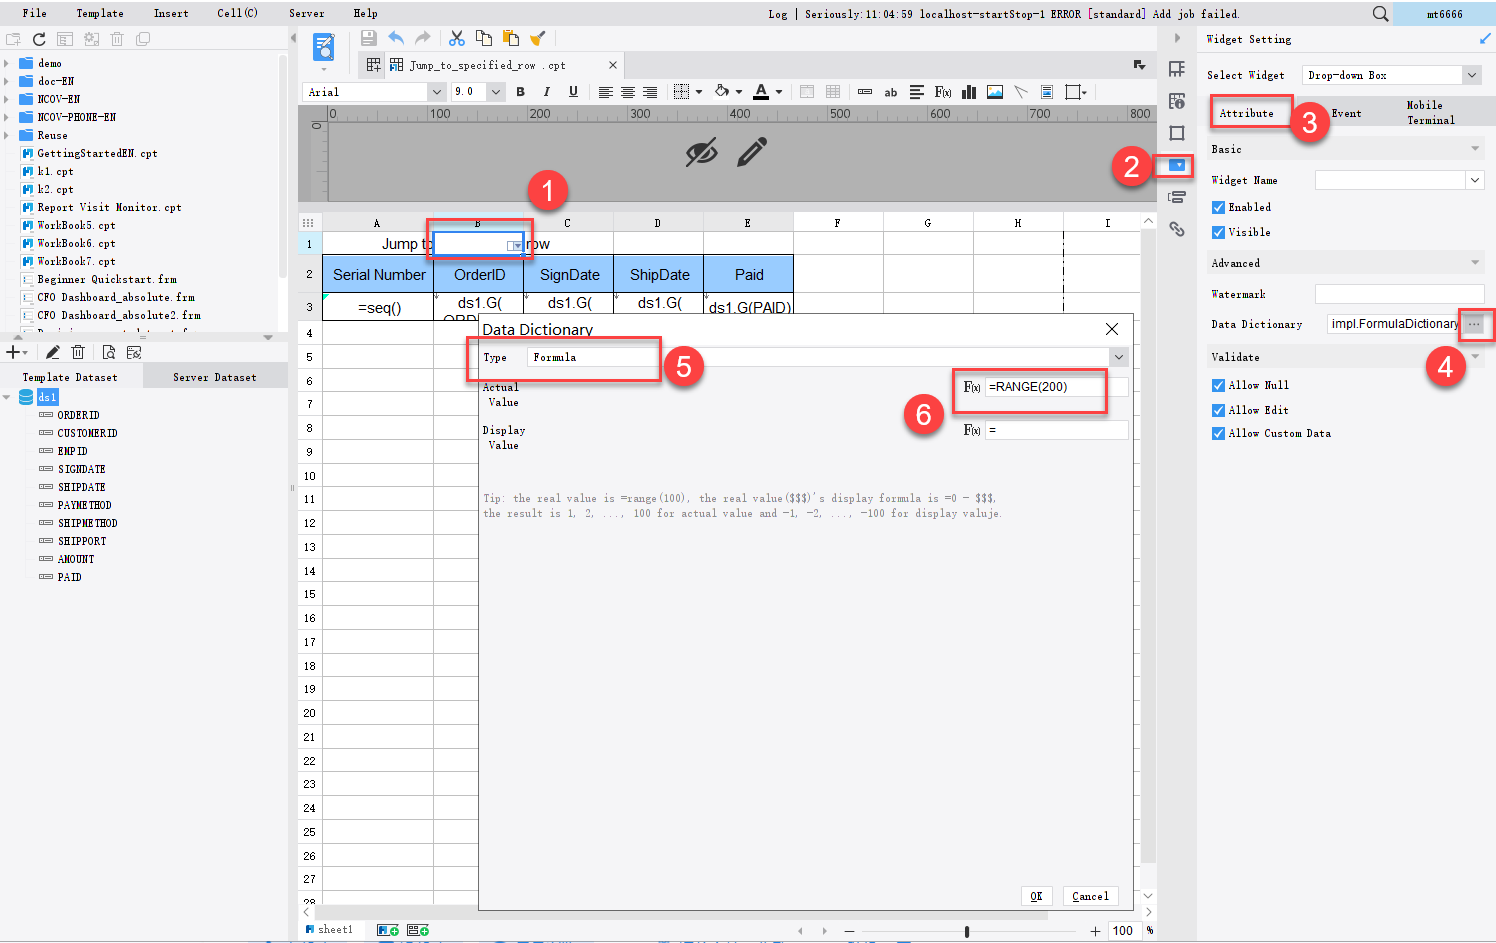Click the Data Dictionary ellipsis button
1496x943 pixels.
[1474, 324]
